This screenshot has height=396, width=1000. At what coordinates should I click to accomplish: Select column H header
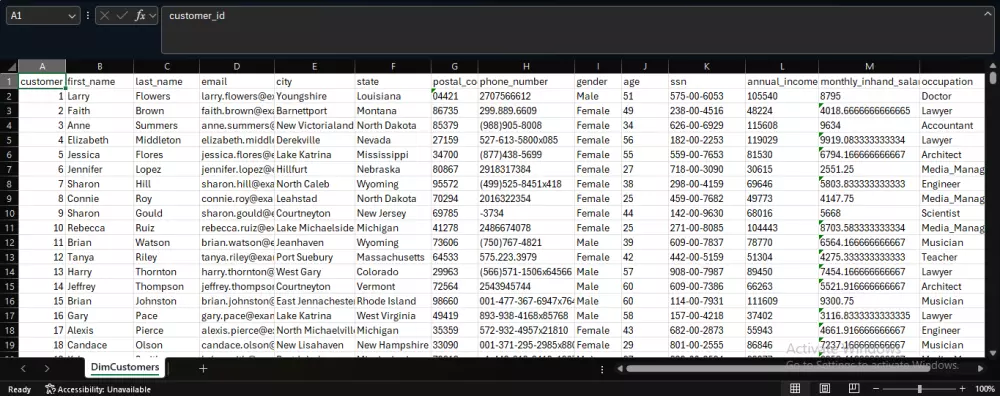pos(526,66)
